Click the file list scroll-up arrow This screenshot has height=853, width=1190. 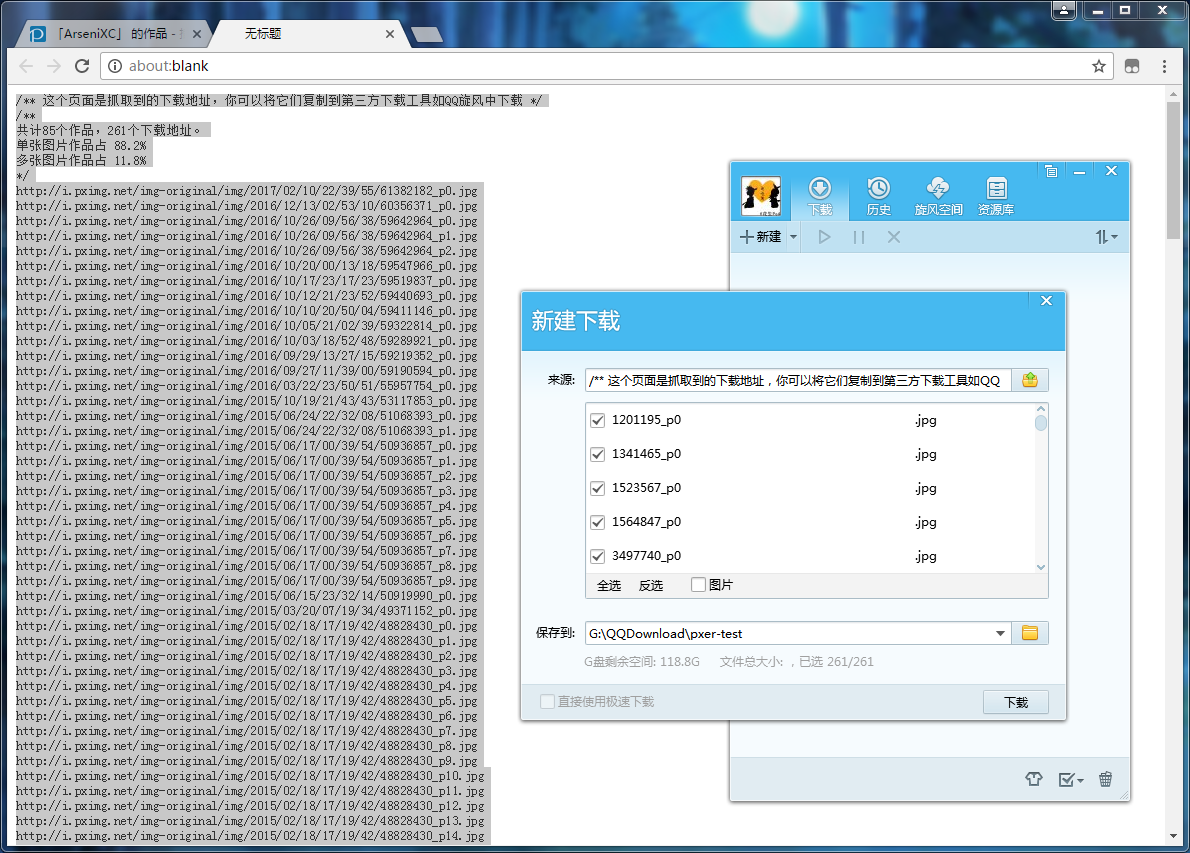point(1040,409)
